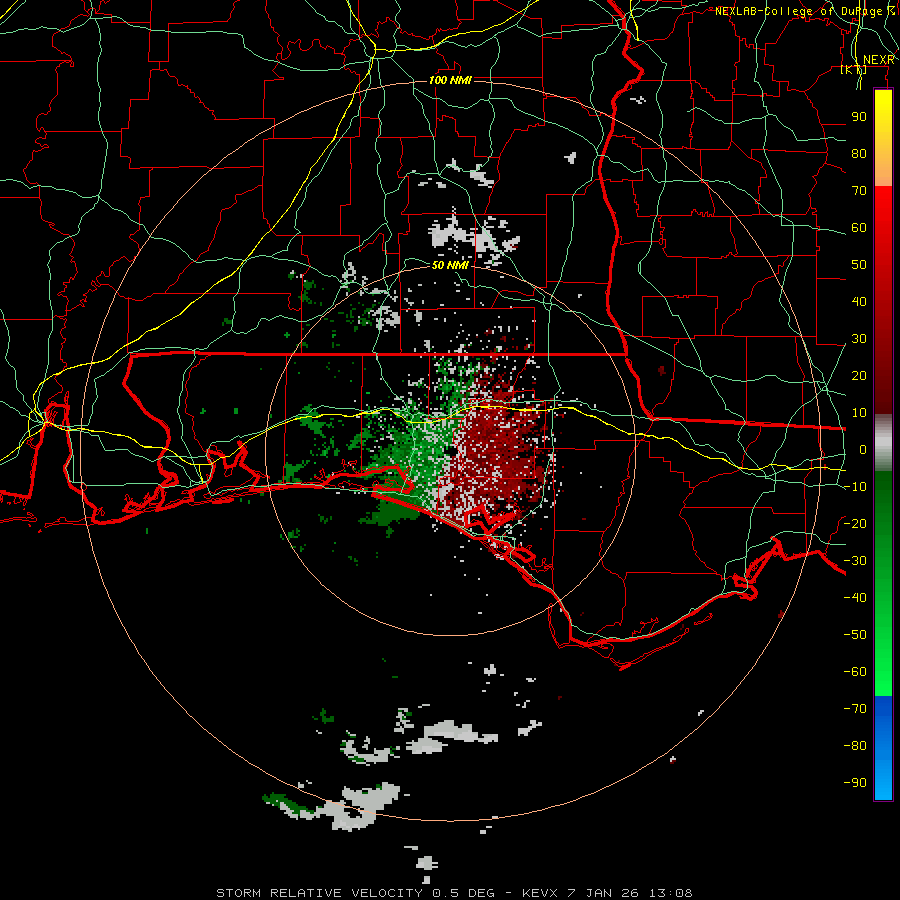This screenshot has width=900, height=900.
Task: Click the blue bottom segment of color bar
Action: pos(883,748)
